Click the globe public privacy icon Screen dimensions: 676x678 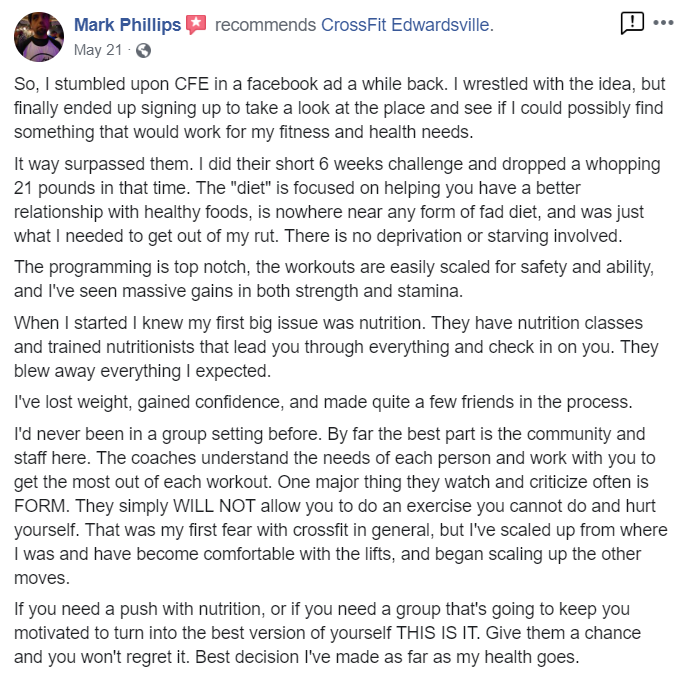tap(143, 51)
